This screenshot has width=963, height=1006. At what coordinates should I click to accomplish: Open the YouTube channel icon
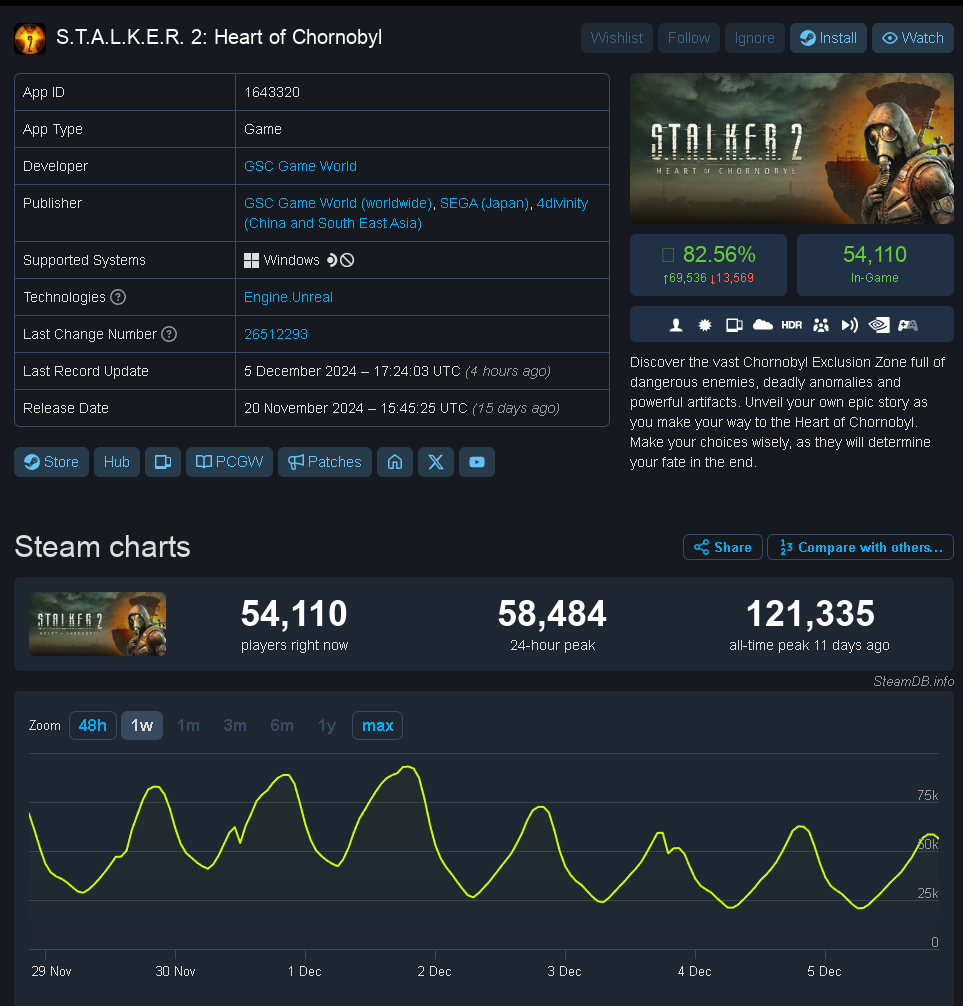pos(477,462)
